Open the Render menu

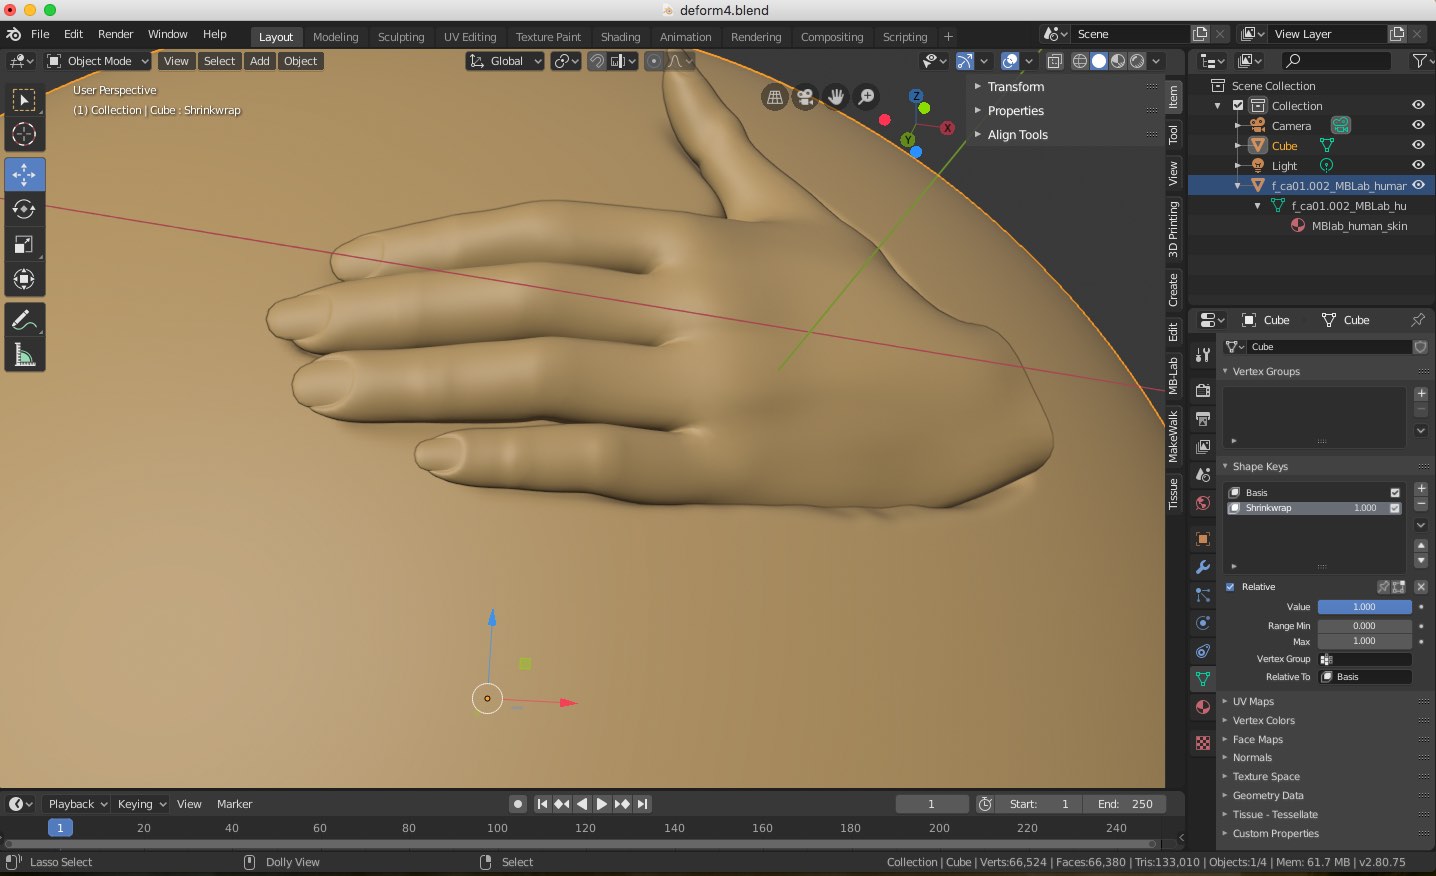point(115,34)
